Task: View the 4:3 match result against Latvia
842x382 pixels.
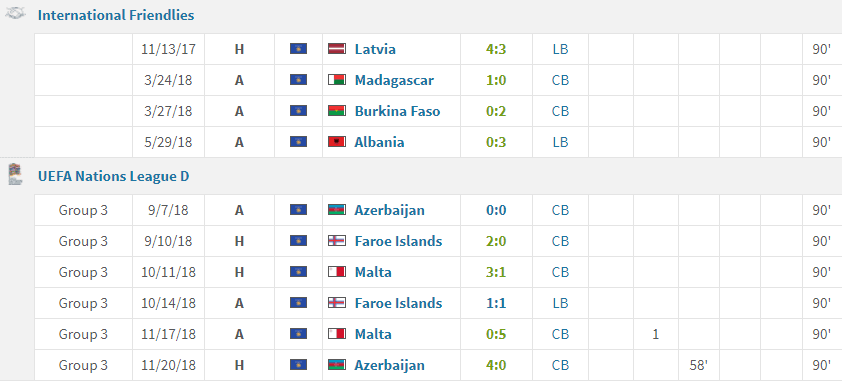Action: pos(496,49)
